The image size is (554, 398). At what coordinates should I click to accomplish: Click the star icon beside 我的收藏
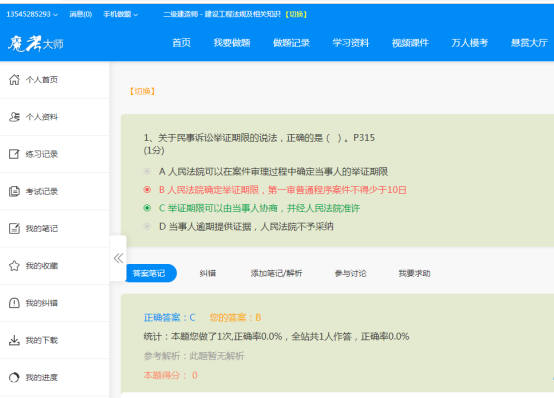coord(14,266)
